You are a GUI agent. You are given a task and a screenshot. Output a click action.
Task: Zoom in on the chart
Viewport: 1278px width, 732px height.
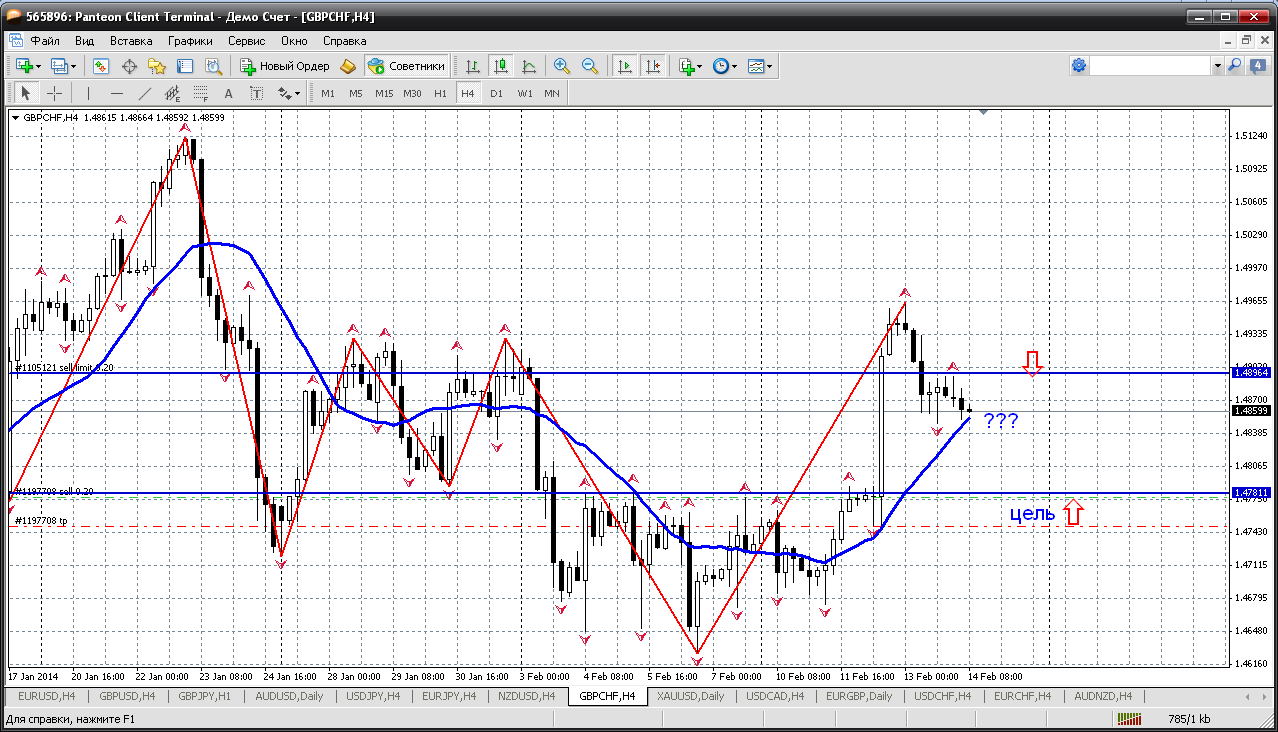pyautogui.click(x=562, y=66)
